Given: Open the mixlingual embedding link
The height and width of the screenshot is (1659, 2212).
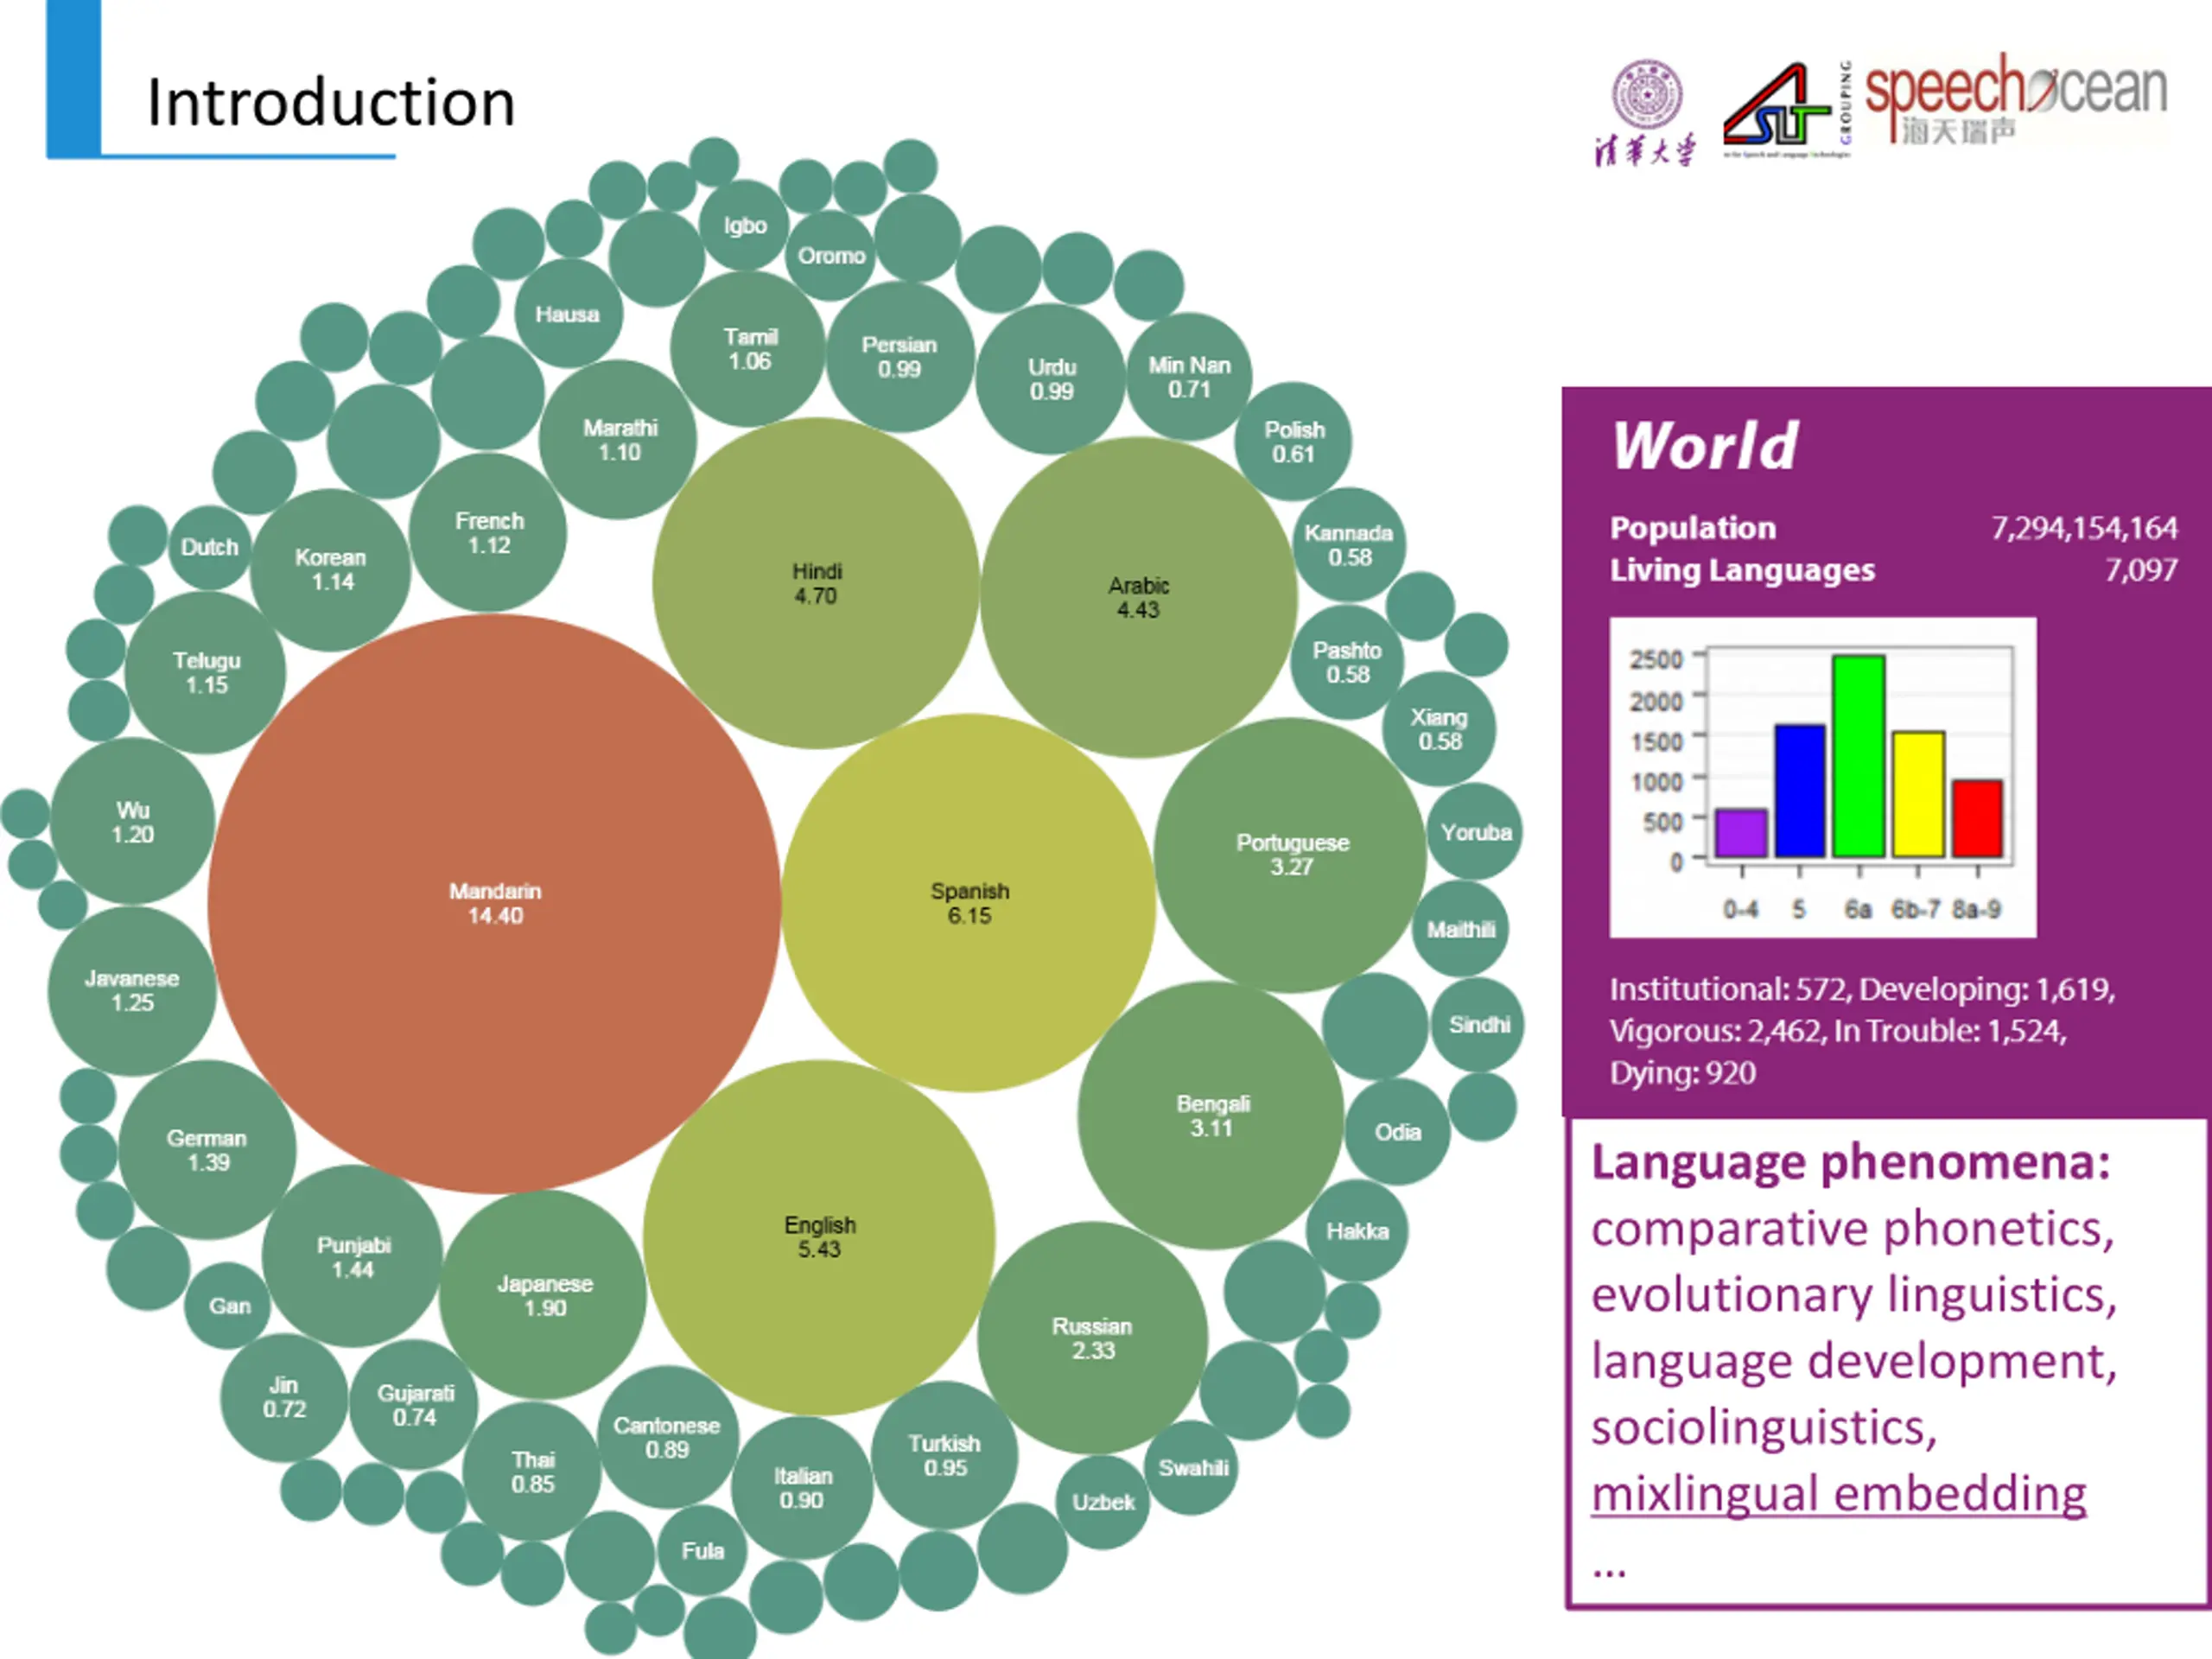Looking at the screenshot, I should point(1838,1494).
